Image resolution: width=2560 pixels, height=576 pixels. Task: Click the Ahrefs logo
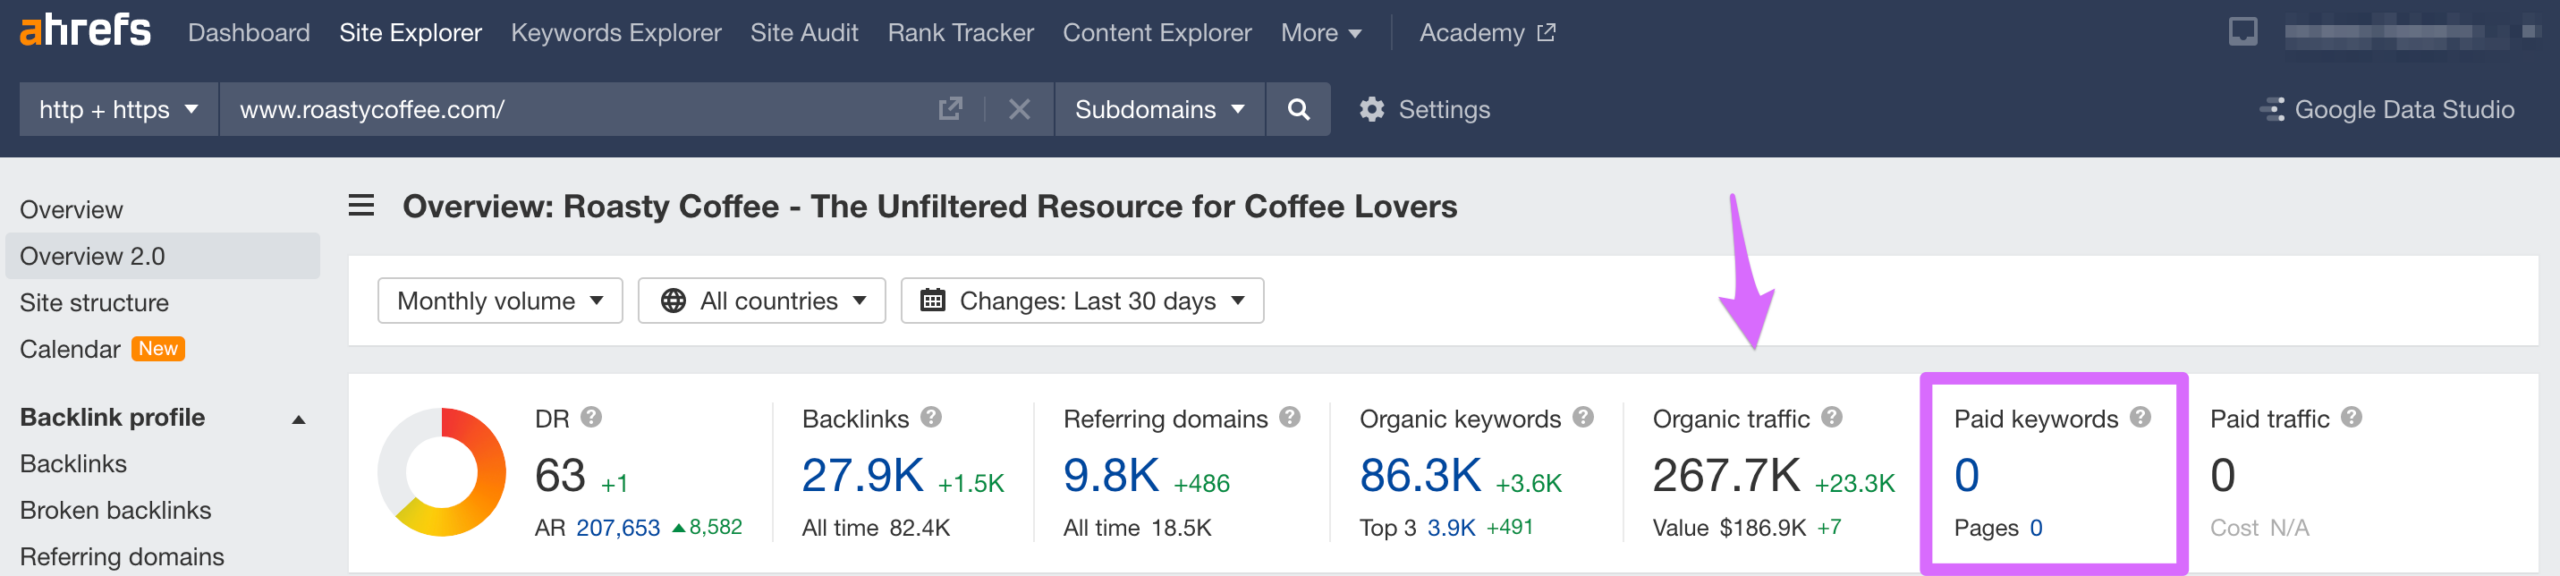pyautogui.click(x=85, y=31)
